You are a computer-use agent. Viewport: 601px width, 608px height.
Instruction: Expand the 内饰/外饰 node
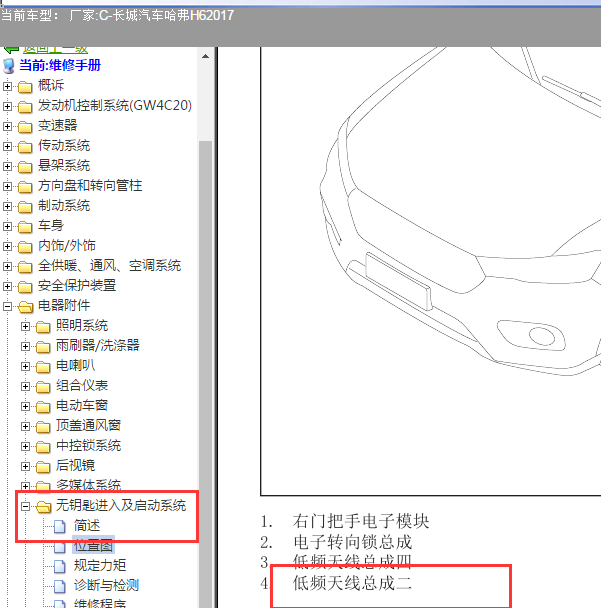pos(7,246)
